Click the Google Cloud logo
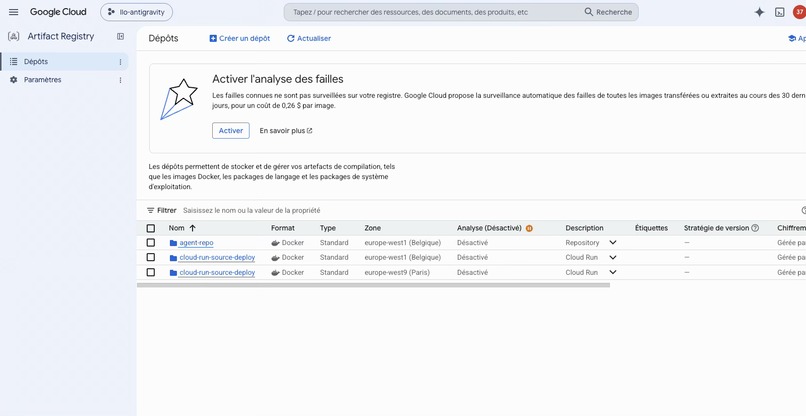This screenshot has width=806, height=416. click(58, 12)
